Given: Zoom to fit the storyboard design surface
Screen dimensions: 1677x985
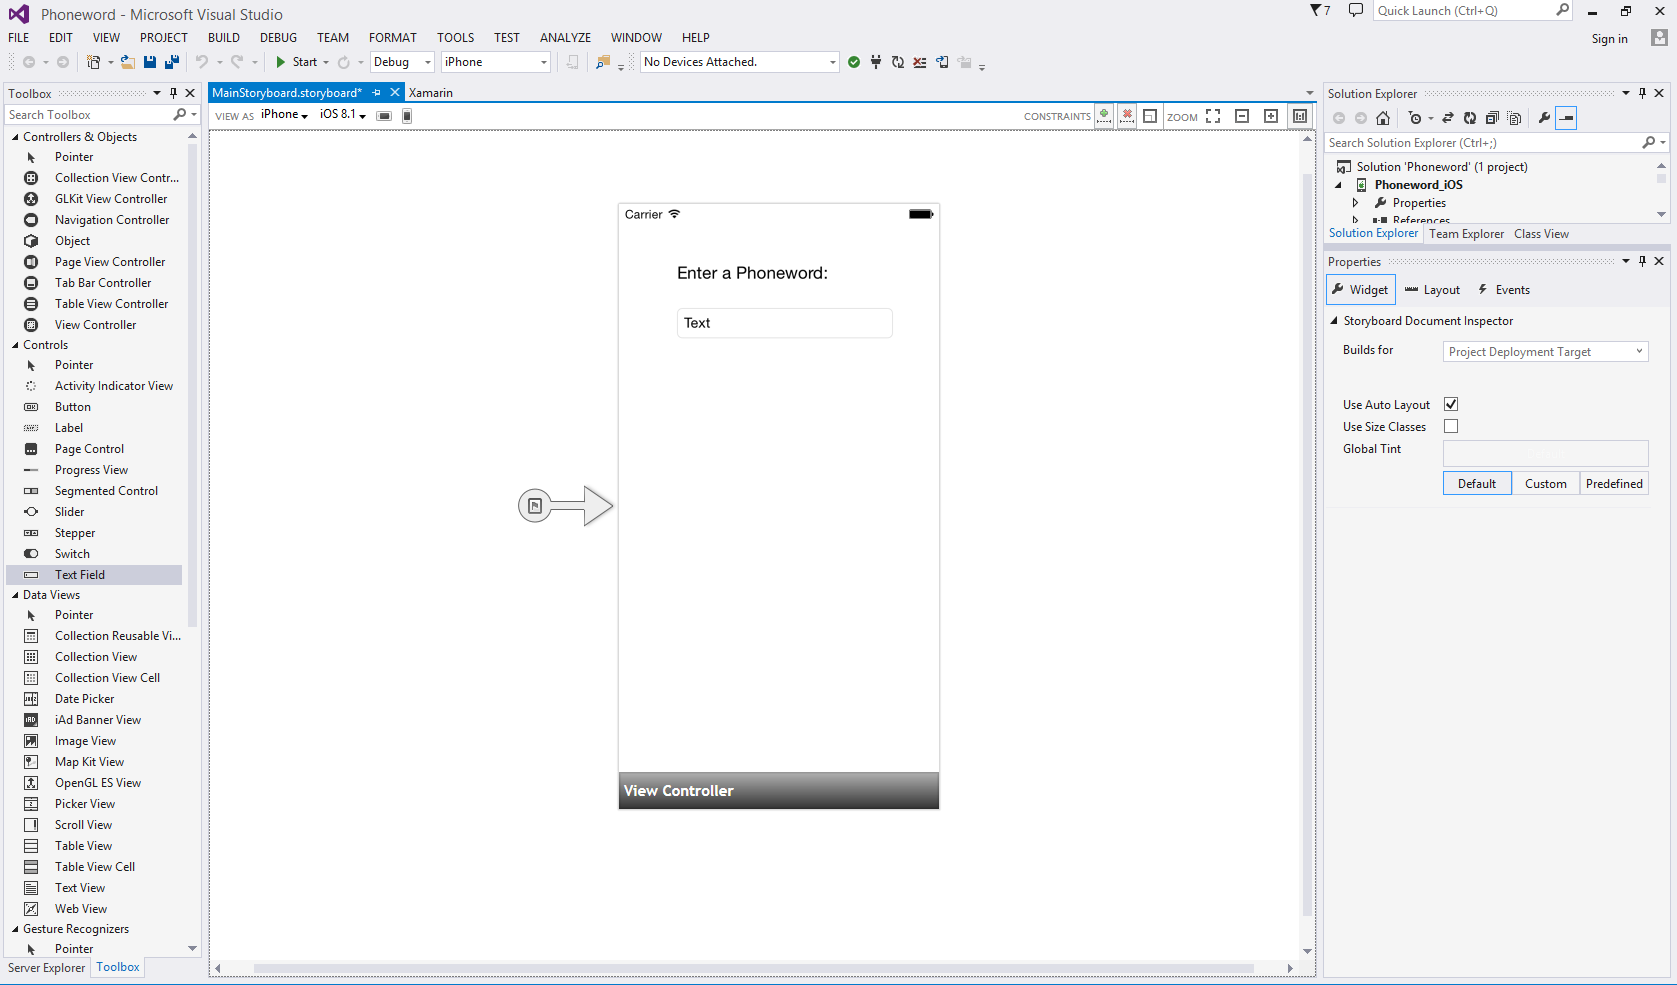Looking at the screenshot, I should click(x=1213, y=116).
